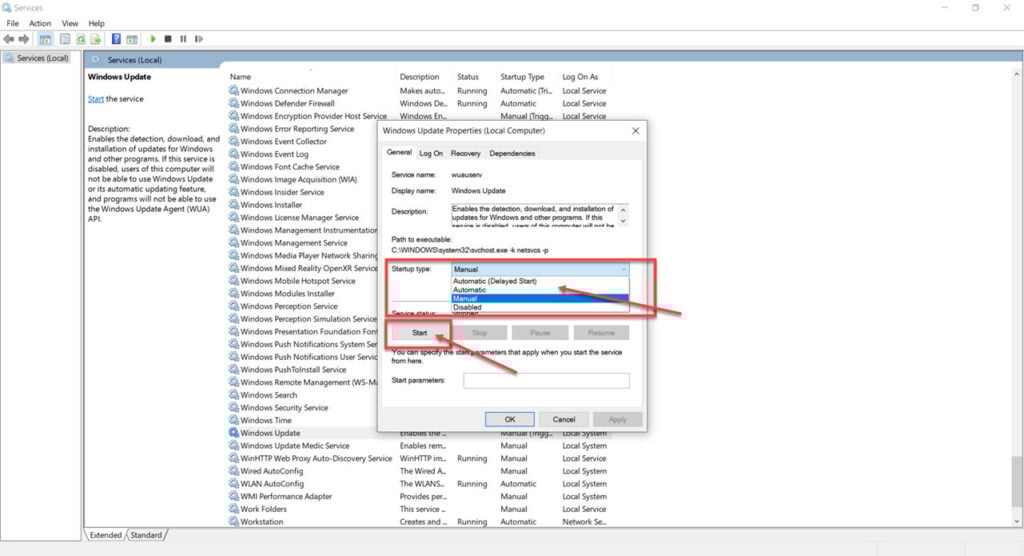Screen dimensions: 1024x556
Task: Switch to the Recovery tab
Action: (x=466, y=154)
